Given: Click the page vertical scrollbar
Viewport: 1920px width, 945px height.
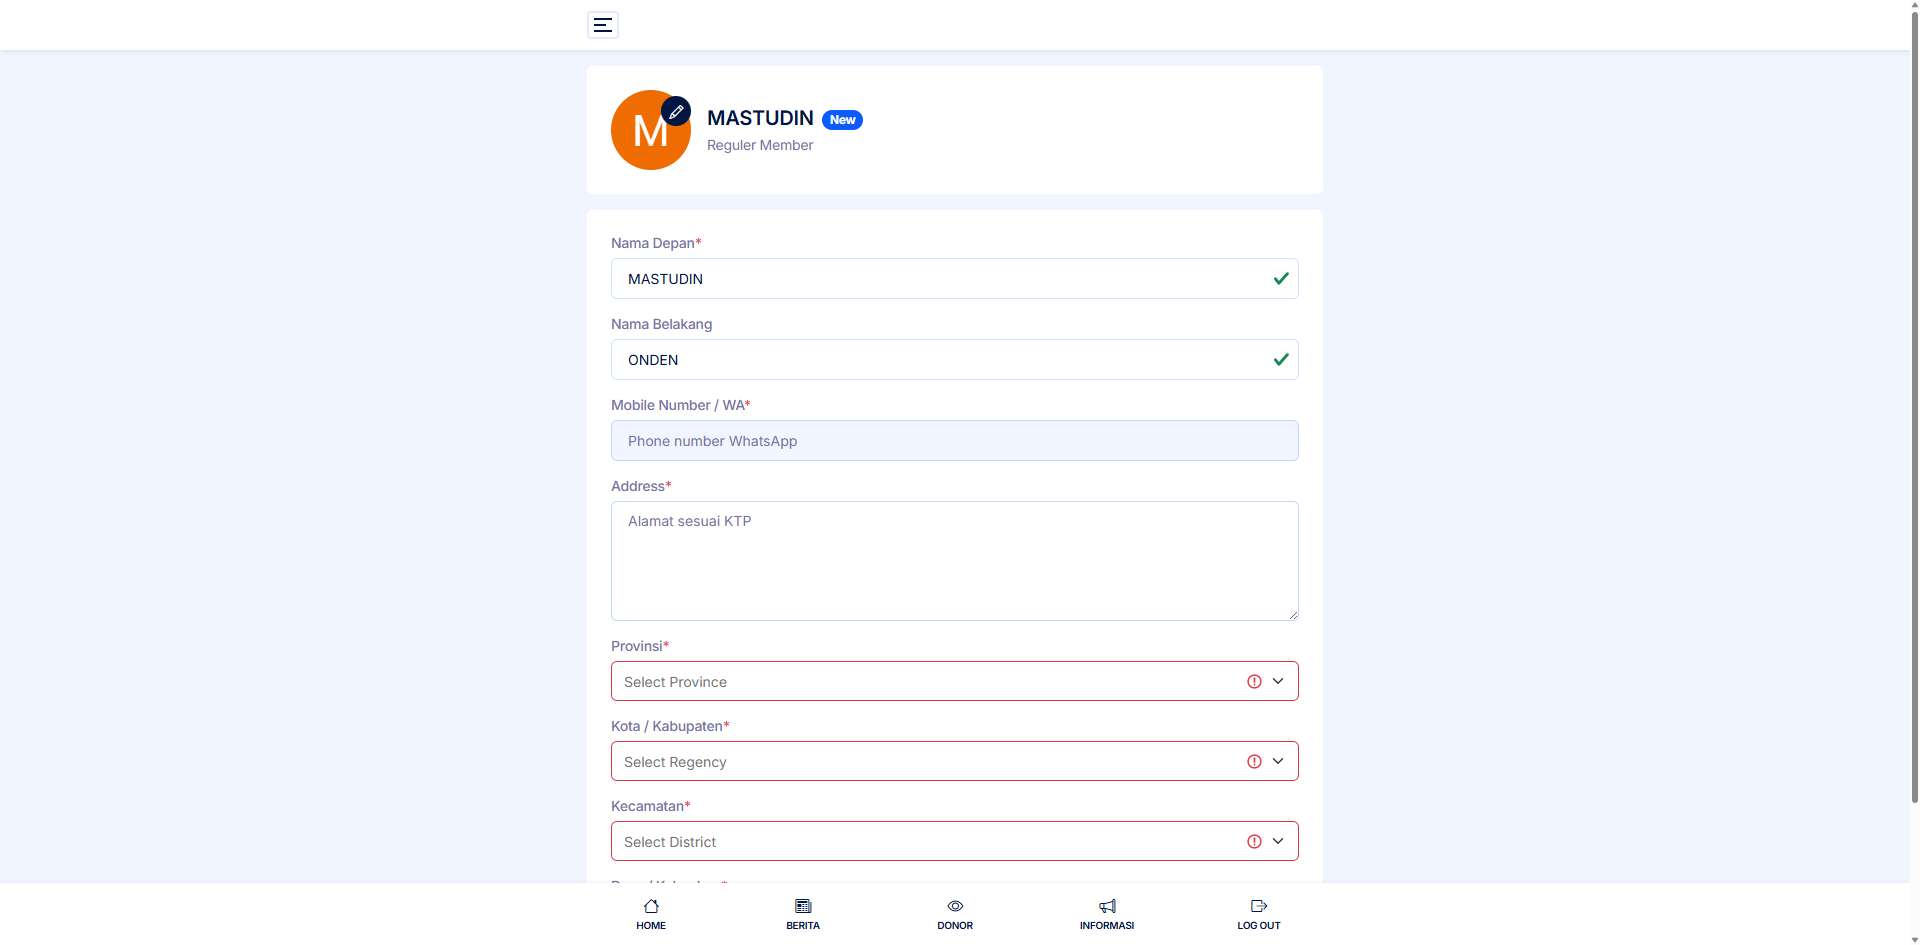Looking at the screenshot, I should point(1914,400).
